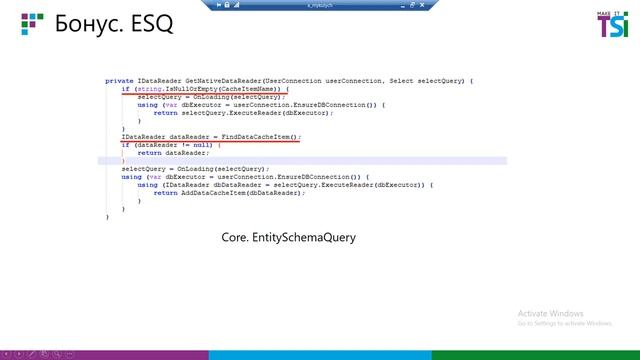Screen dimensions: 640x360
Task: Activate the slideshow zoom magnifier
Action: point(57,354)
